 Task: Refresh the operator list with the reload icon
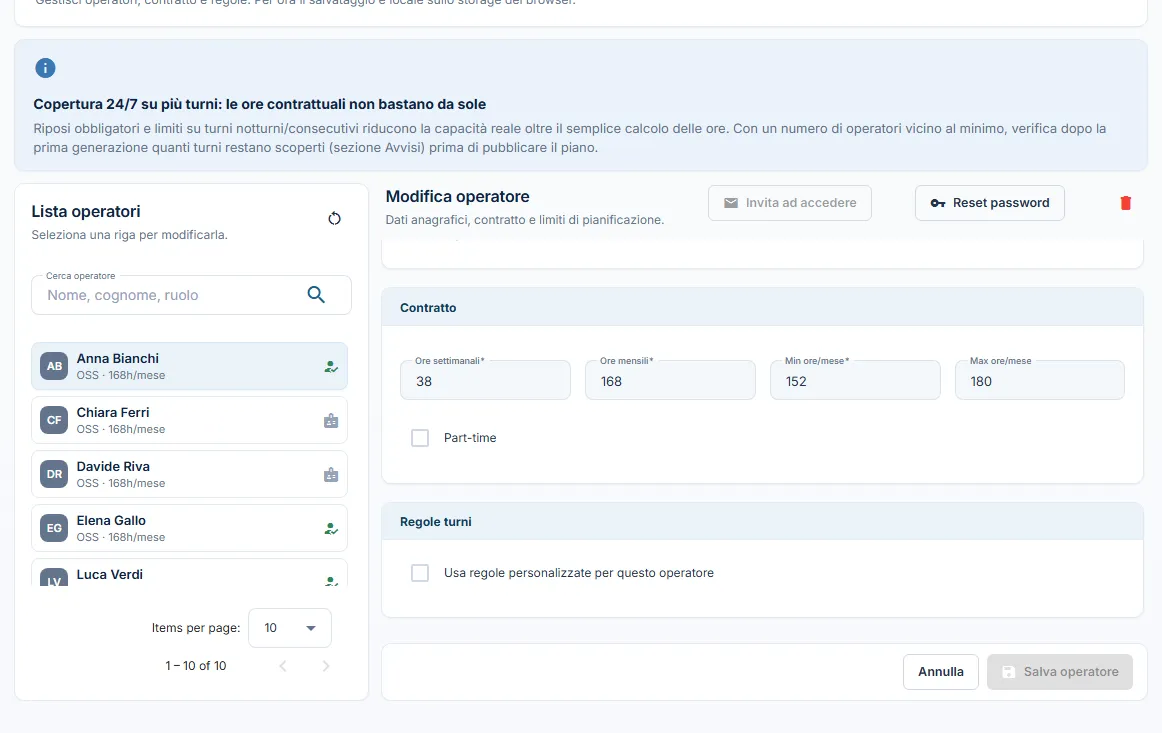pos(334,219)
